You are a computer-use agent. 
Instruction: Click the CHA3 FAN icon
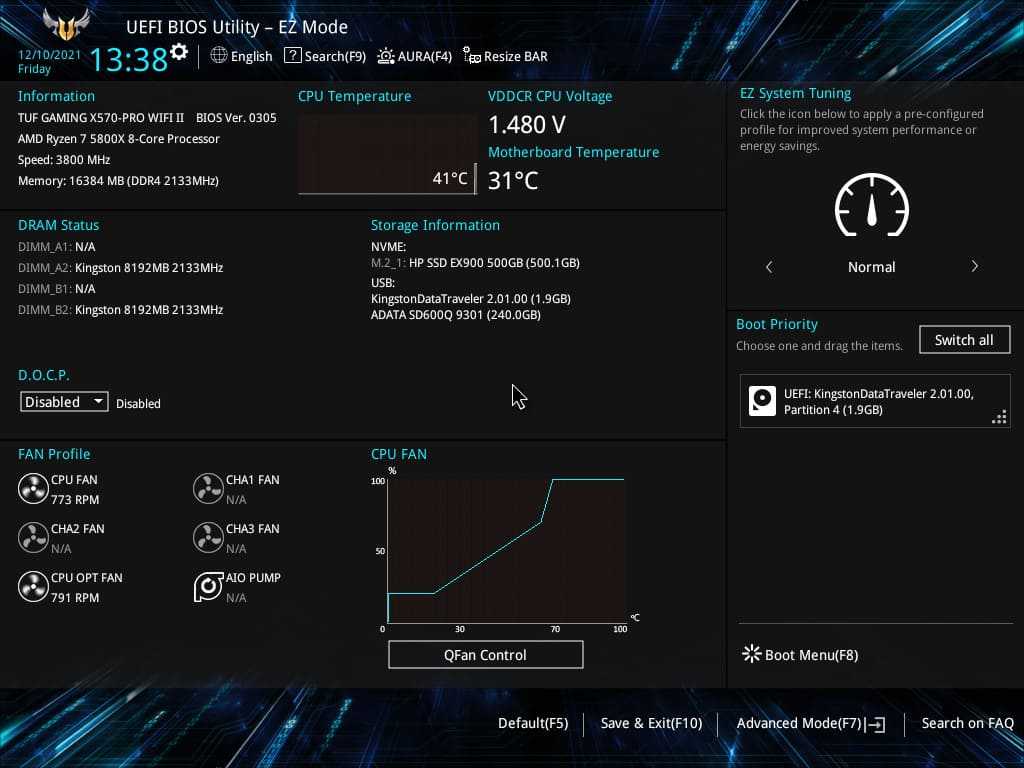(x=208, y=538)
